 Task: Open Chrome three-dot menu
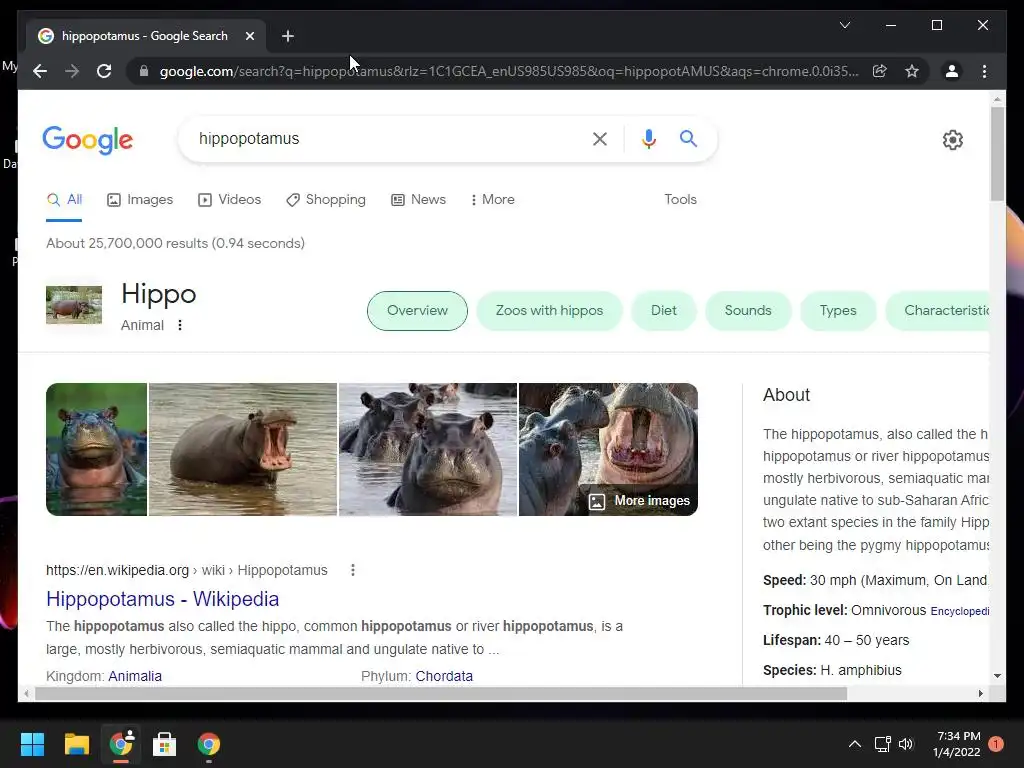point(984,71)
